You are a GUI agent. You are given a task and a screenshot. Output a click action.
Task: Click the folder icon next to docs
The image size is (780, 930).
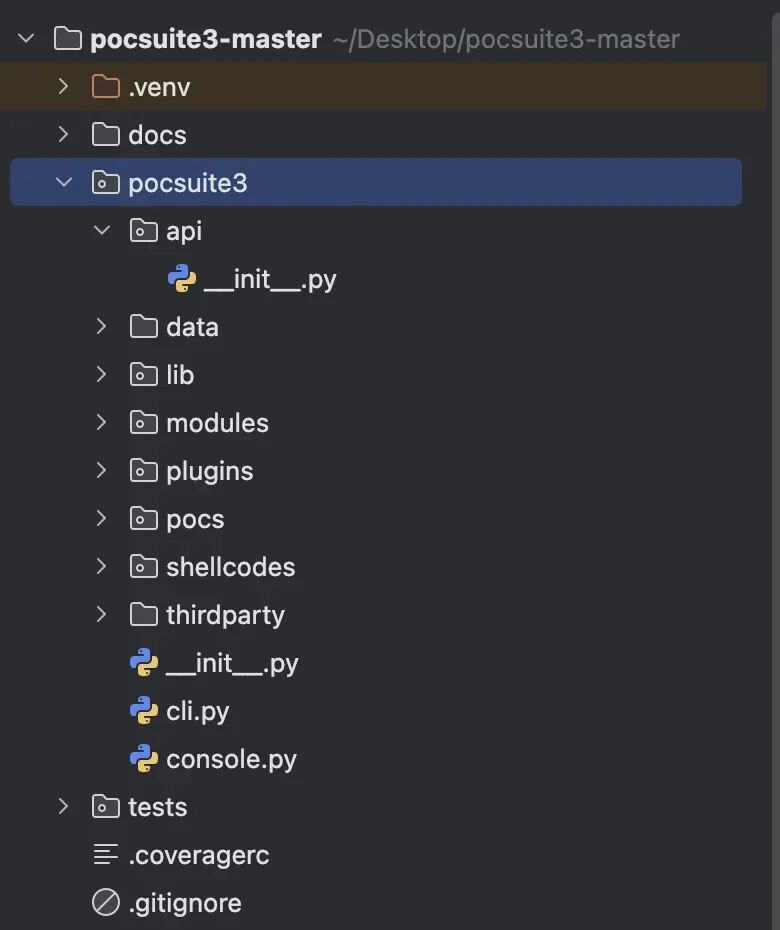pyautogui.click(x=105, y=134)
